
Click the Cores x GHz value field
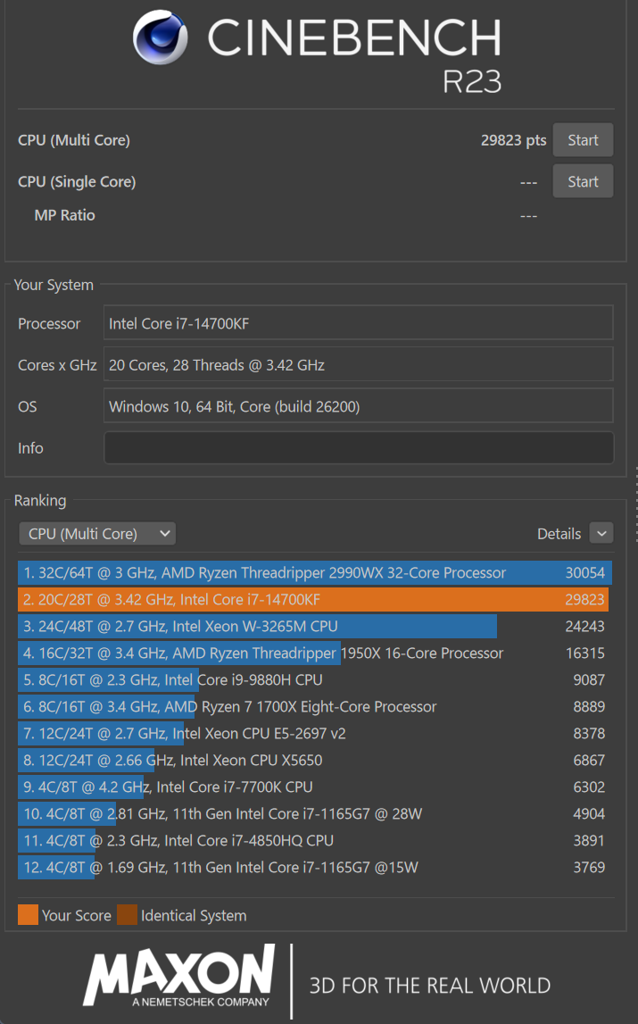pos(358,365)
